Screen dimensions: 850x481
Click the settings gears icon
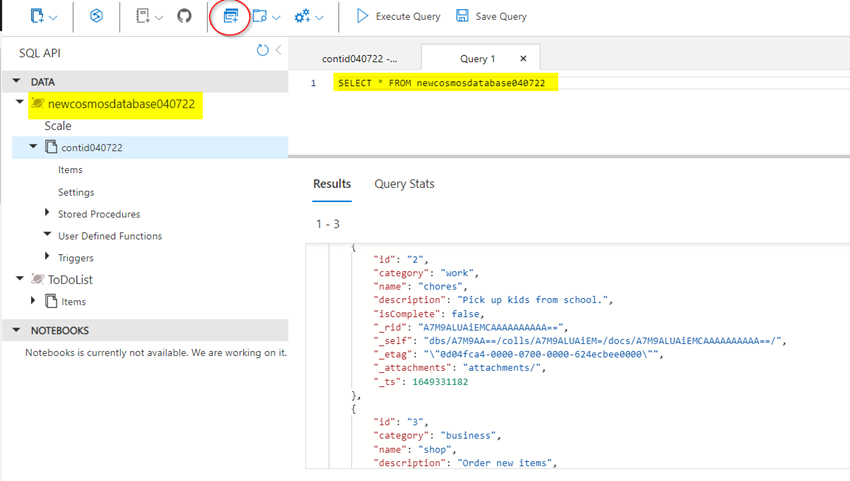tap(302, 16)
